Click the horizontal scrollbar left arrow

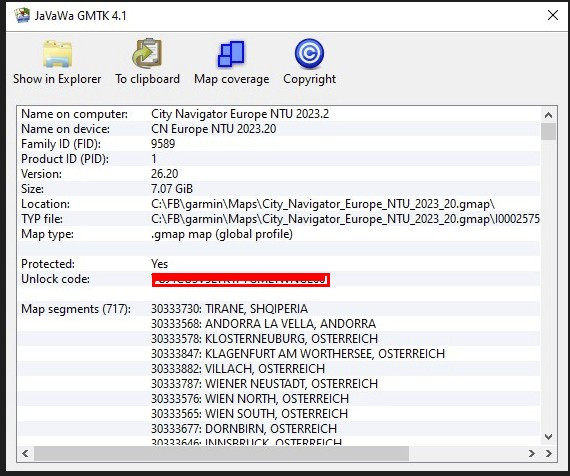click(25, 453)
